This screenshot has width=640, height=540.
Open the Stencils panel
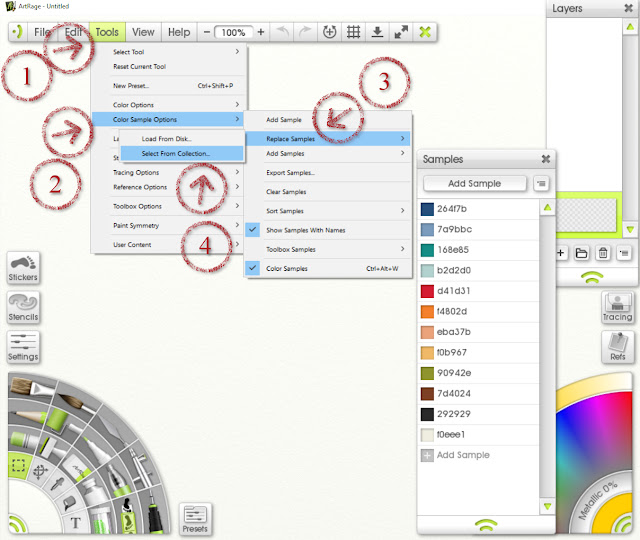(23, 307)
